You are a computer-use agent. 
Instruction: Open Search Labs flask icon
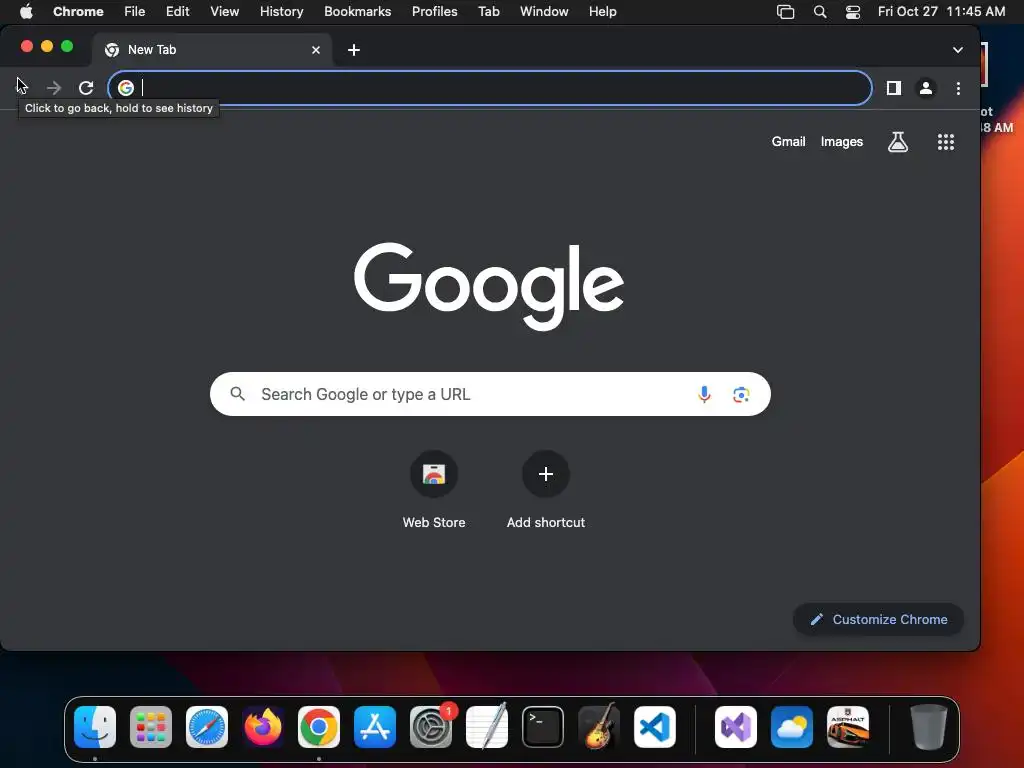pyautogui.click(x=898, y=142)
